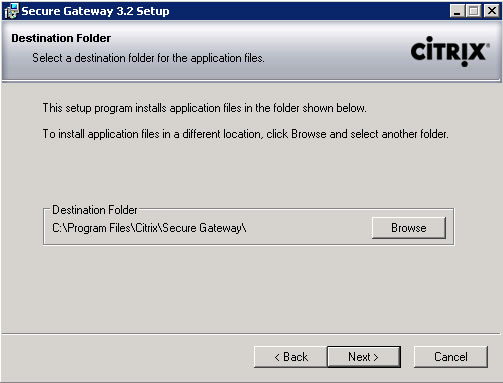Click the Secure Gateway 3.2 Setup title text
Image resolution: width=503 pixels, height=383 pixels.
tap(95, 11)
